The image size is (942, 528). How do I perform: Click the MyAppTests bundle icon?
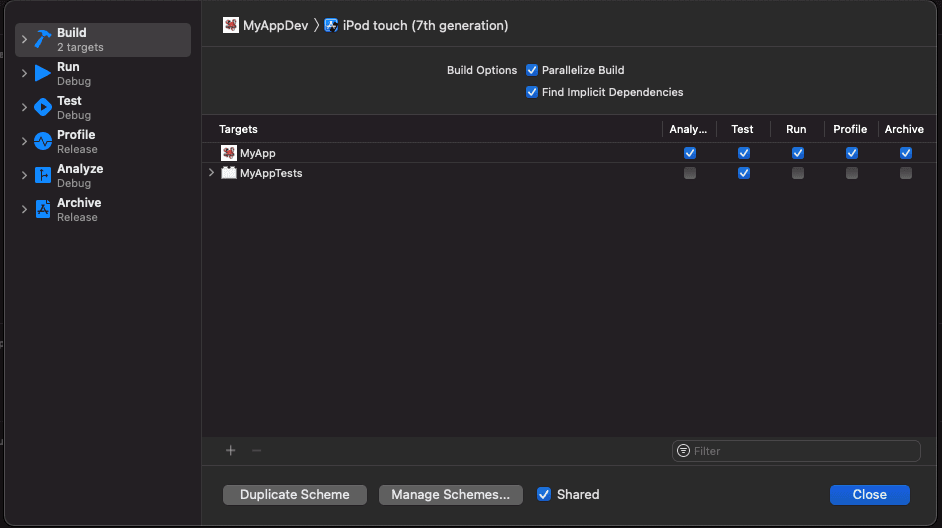tap(229, 173)
